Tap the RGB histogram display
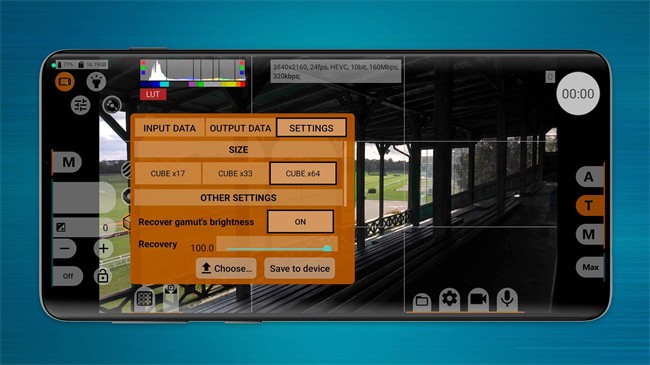This screenshot has width=650, height=365. [x=193, y=73]
